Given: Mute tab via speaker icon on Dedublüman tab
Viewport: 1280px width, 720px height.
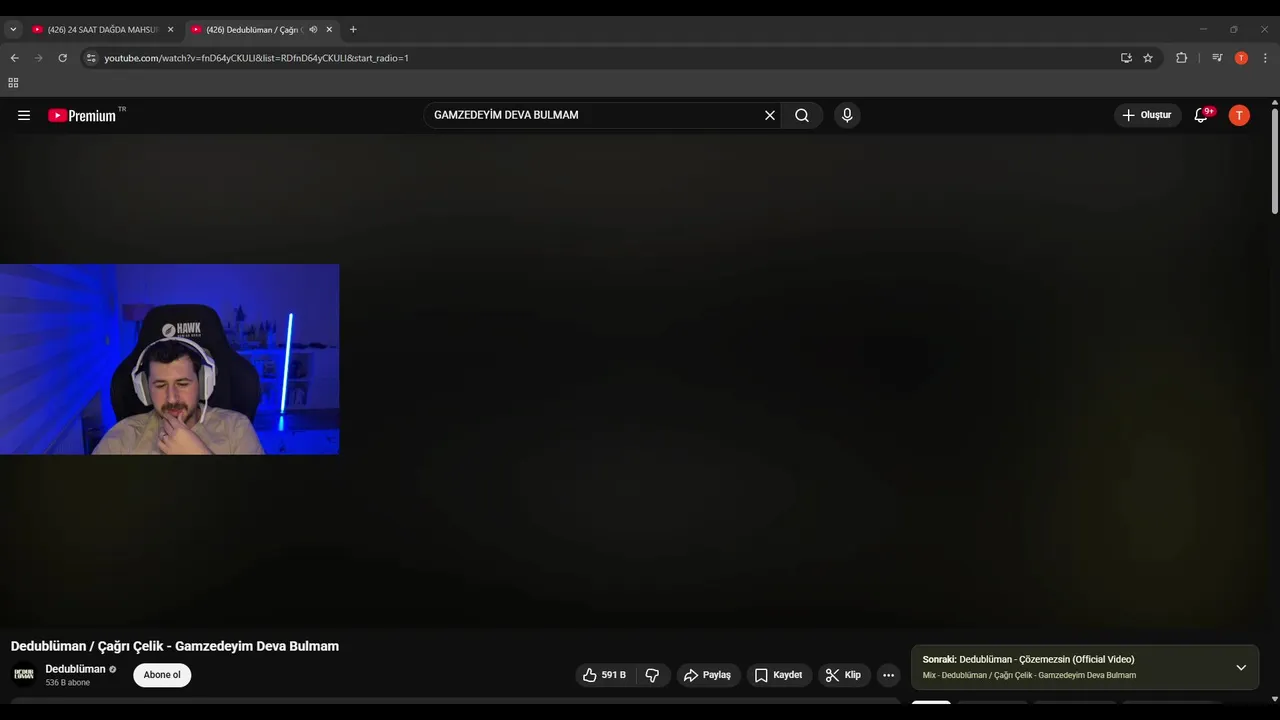Looking at the screenshot, I should (313, 30).
